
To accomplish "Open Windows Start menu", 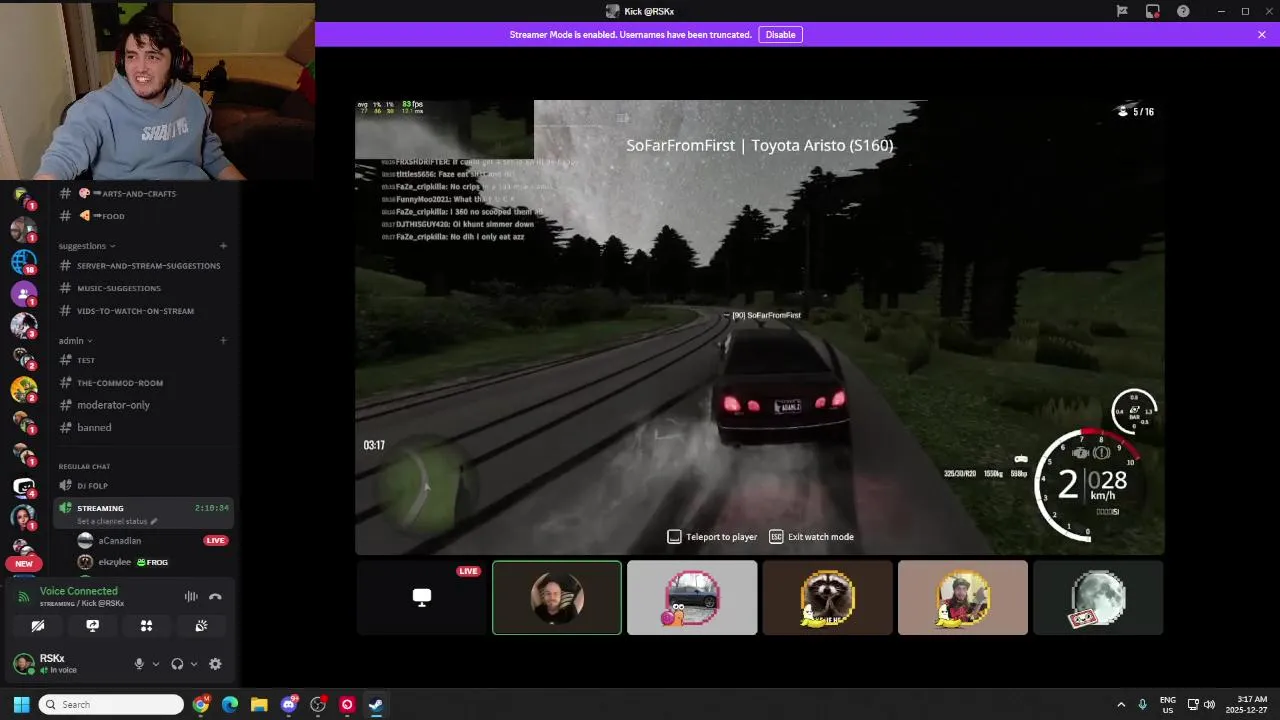I will pyautogui.click(x=21, y=705).
